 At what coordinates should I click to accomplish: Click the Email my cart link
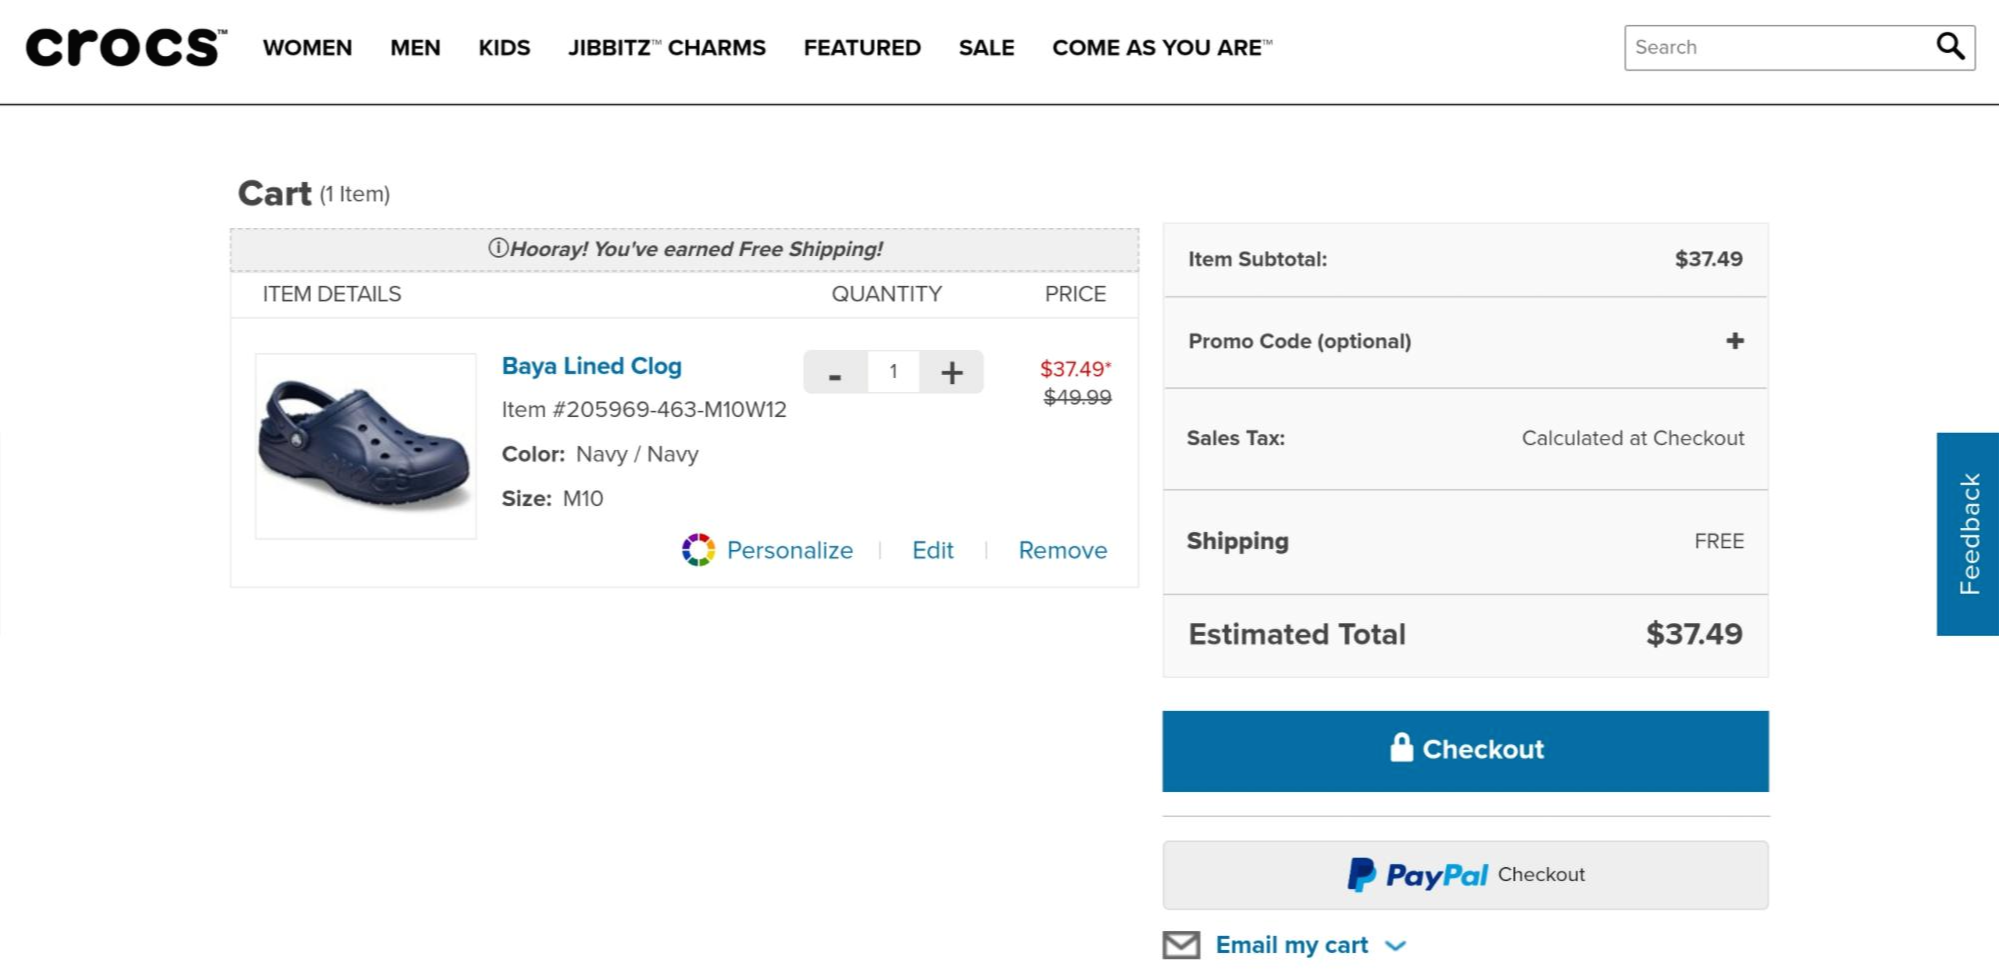pyautogui.click(x=1292, y=945)
